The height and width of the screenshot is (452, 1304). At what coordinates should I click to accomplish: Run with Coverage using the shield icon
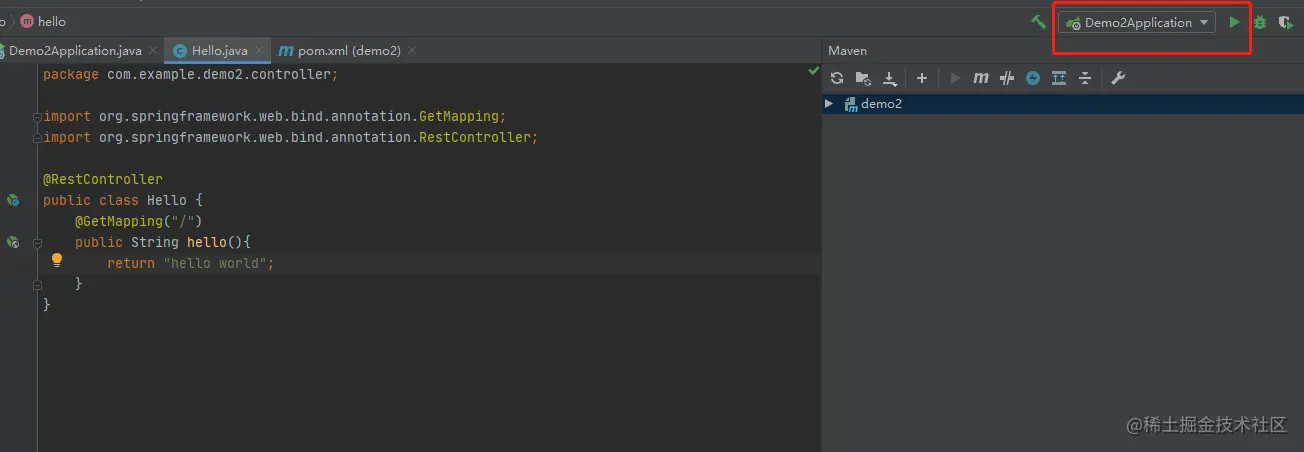1286,22
